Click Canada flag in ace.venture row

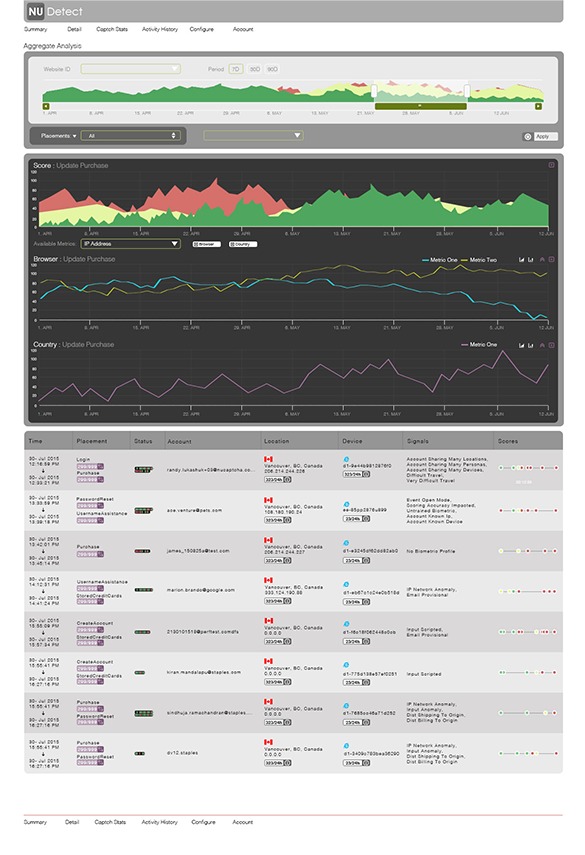(268, 500)
